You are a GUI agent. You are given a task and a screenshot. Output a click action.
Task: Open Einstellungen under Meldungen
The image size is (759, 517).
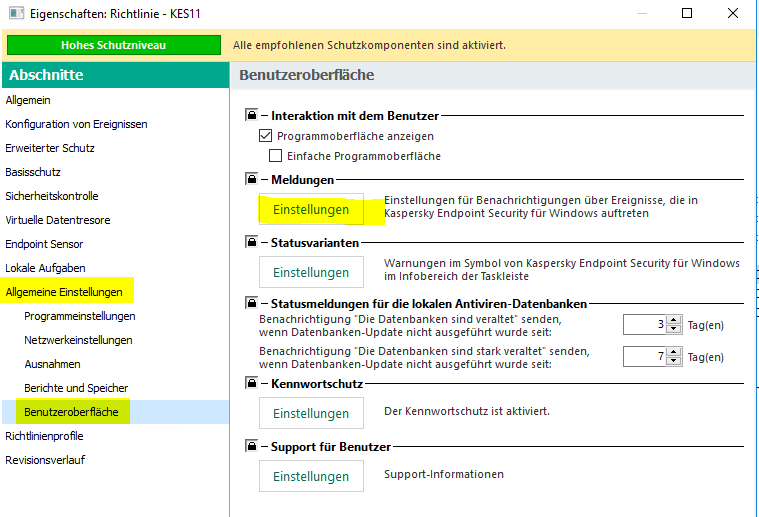click(x=311, y=209)
